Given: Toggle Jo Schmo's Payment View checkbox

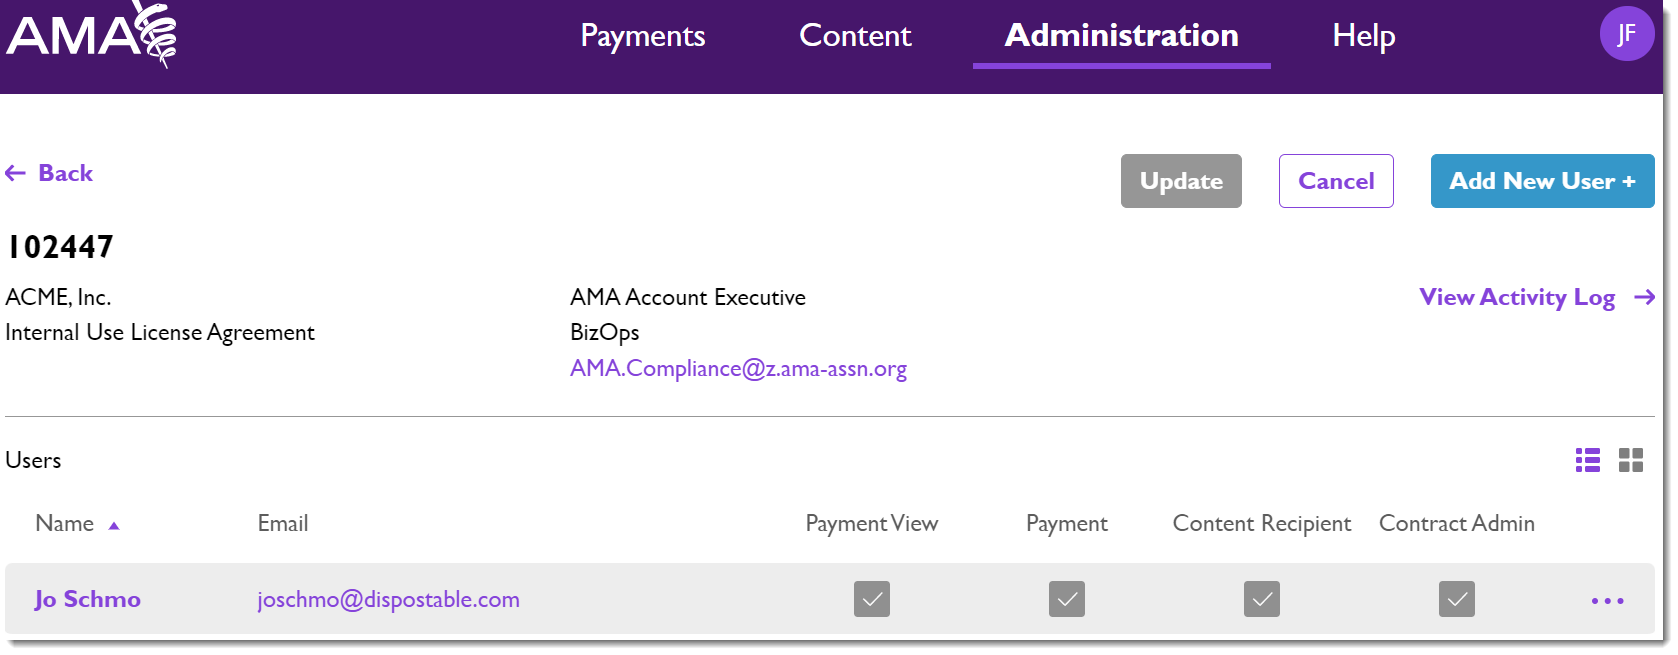Looking at the screenshot, I should [x=871, y=599].
